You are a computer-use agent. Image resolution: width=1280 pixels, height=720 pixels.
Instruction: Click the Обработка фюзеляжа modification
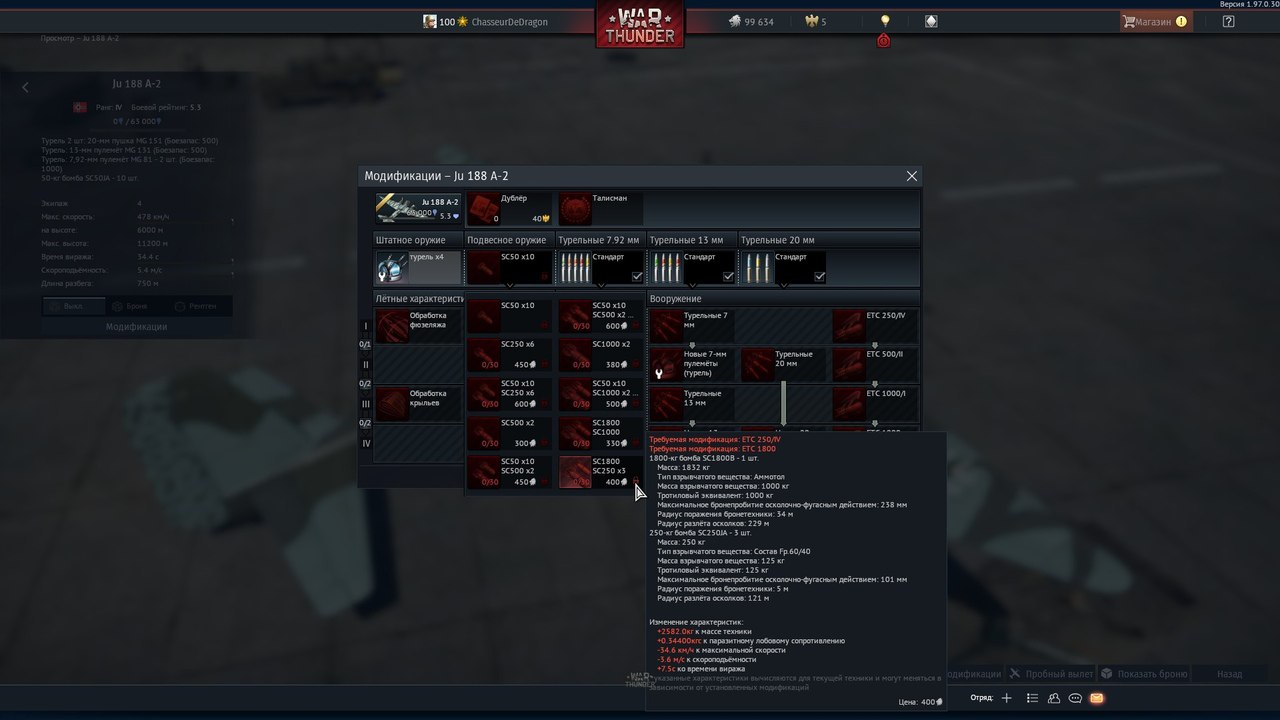[x=418, y=326]
